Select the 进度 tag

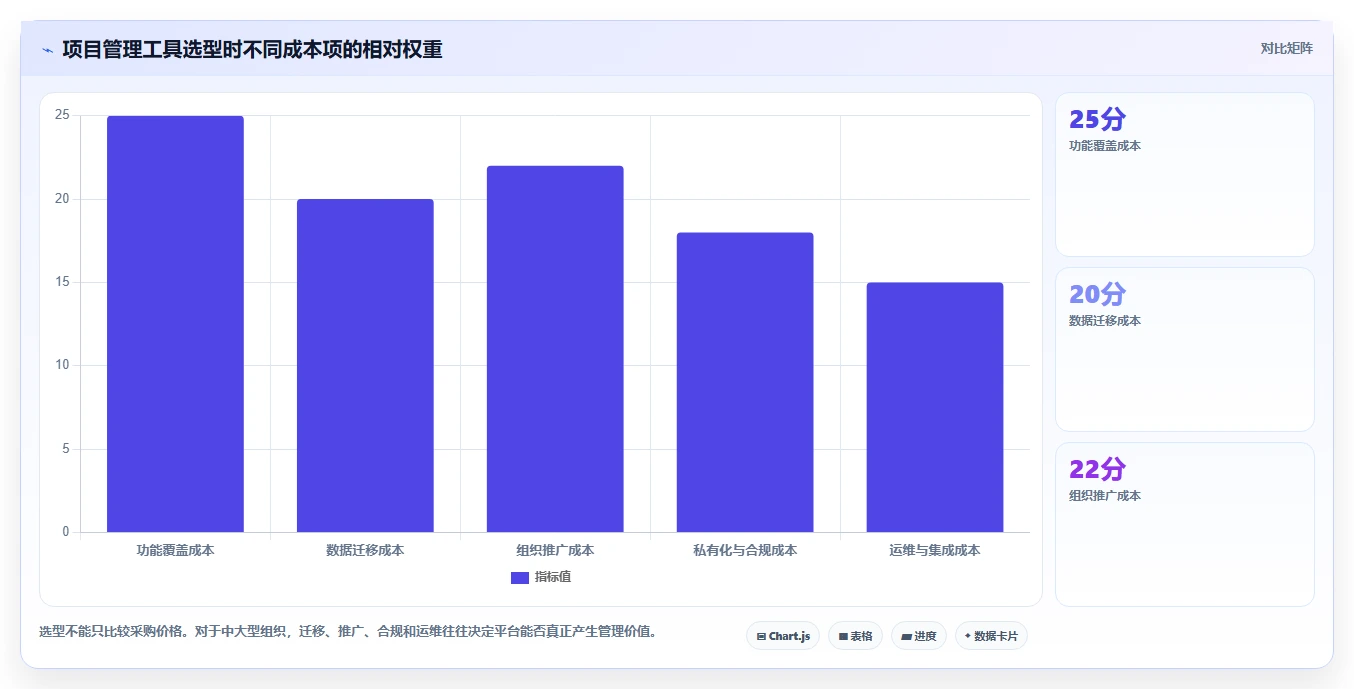point(919,636)
